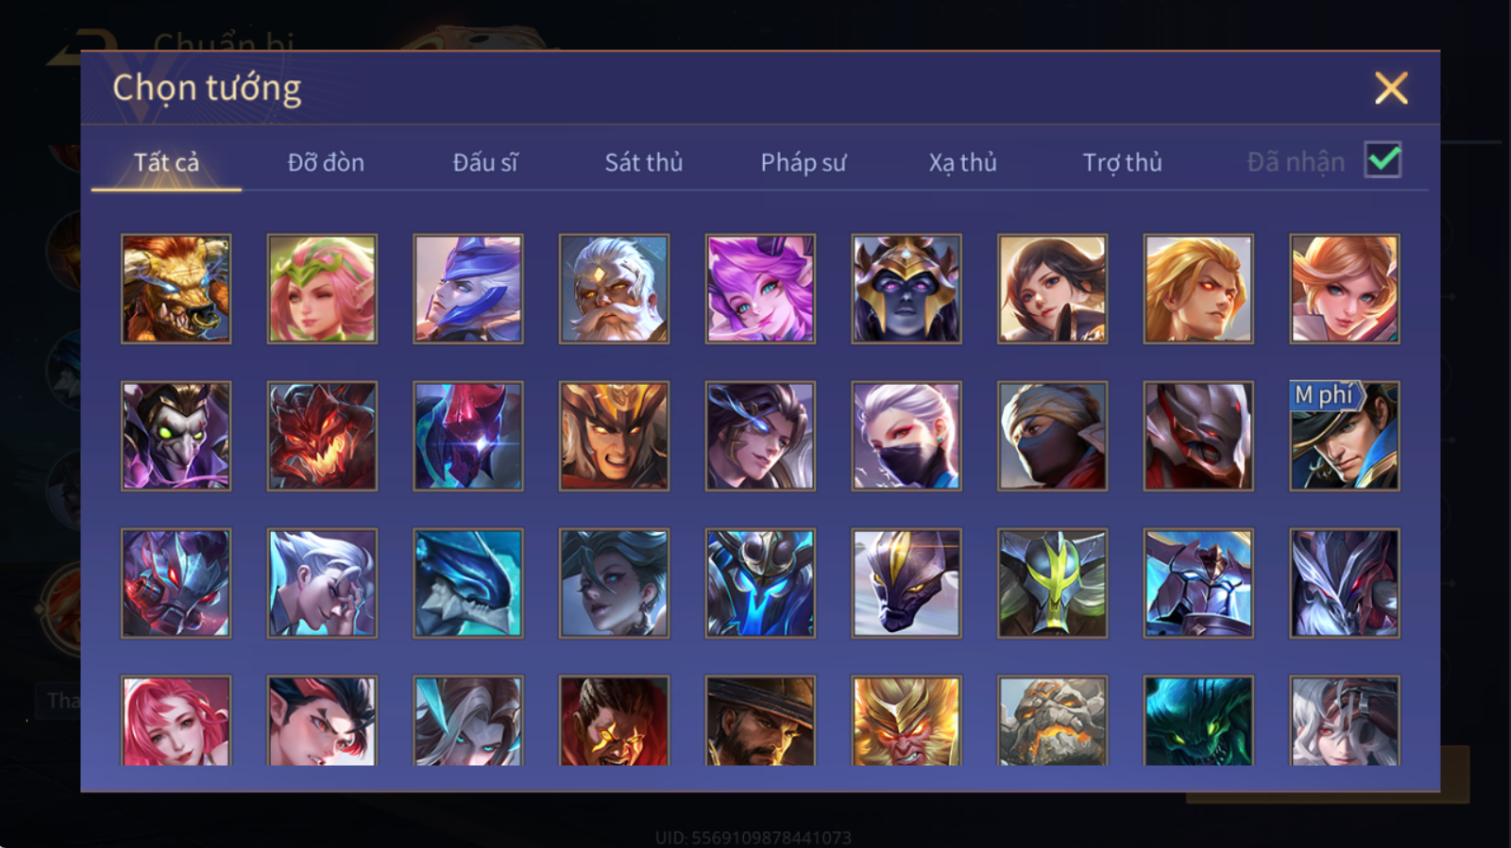Open the Xạ thủ tab
The image size is (1511, 848).
[962, 162]
